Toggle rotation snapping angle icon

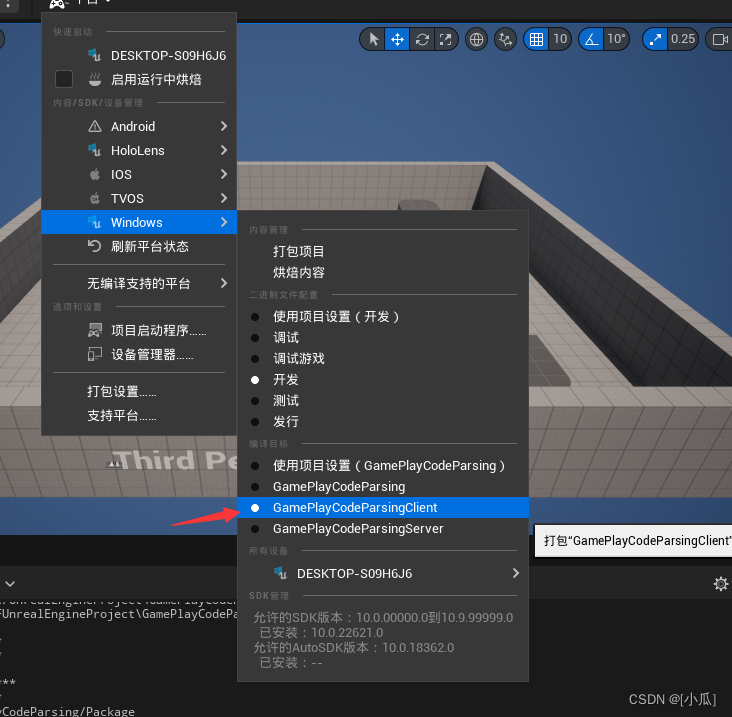click(591, 39)
